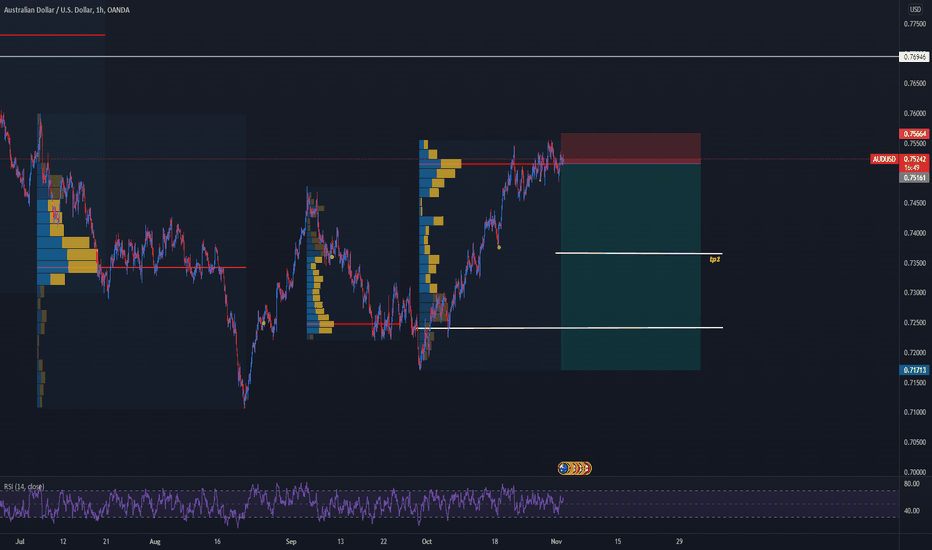Viewport: 932px width, 550px height.
Task: Click the date 22 on time axis
Action: pyautogui.click(x=383, y=542)
